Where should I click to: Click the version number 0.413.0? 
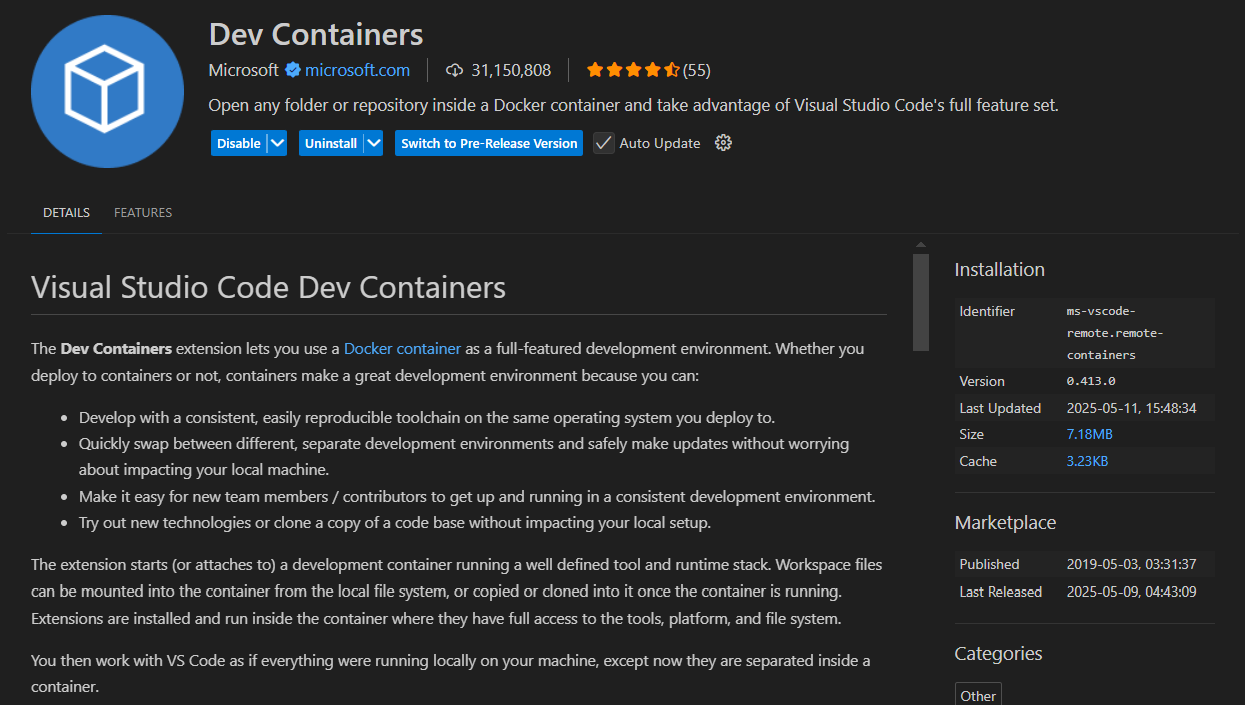pyautogui.click(x=1091, y=381)
